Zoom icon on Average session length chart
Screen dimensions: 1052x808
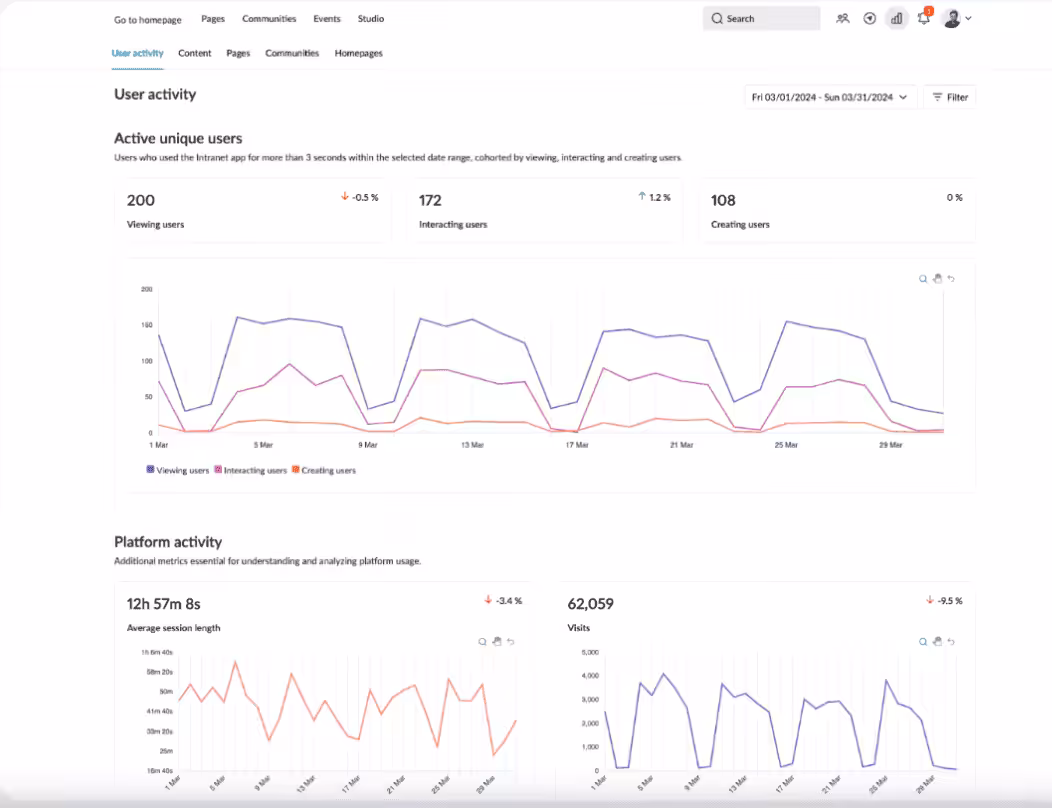point(482,642)
